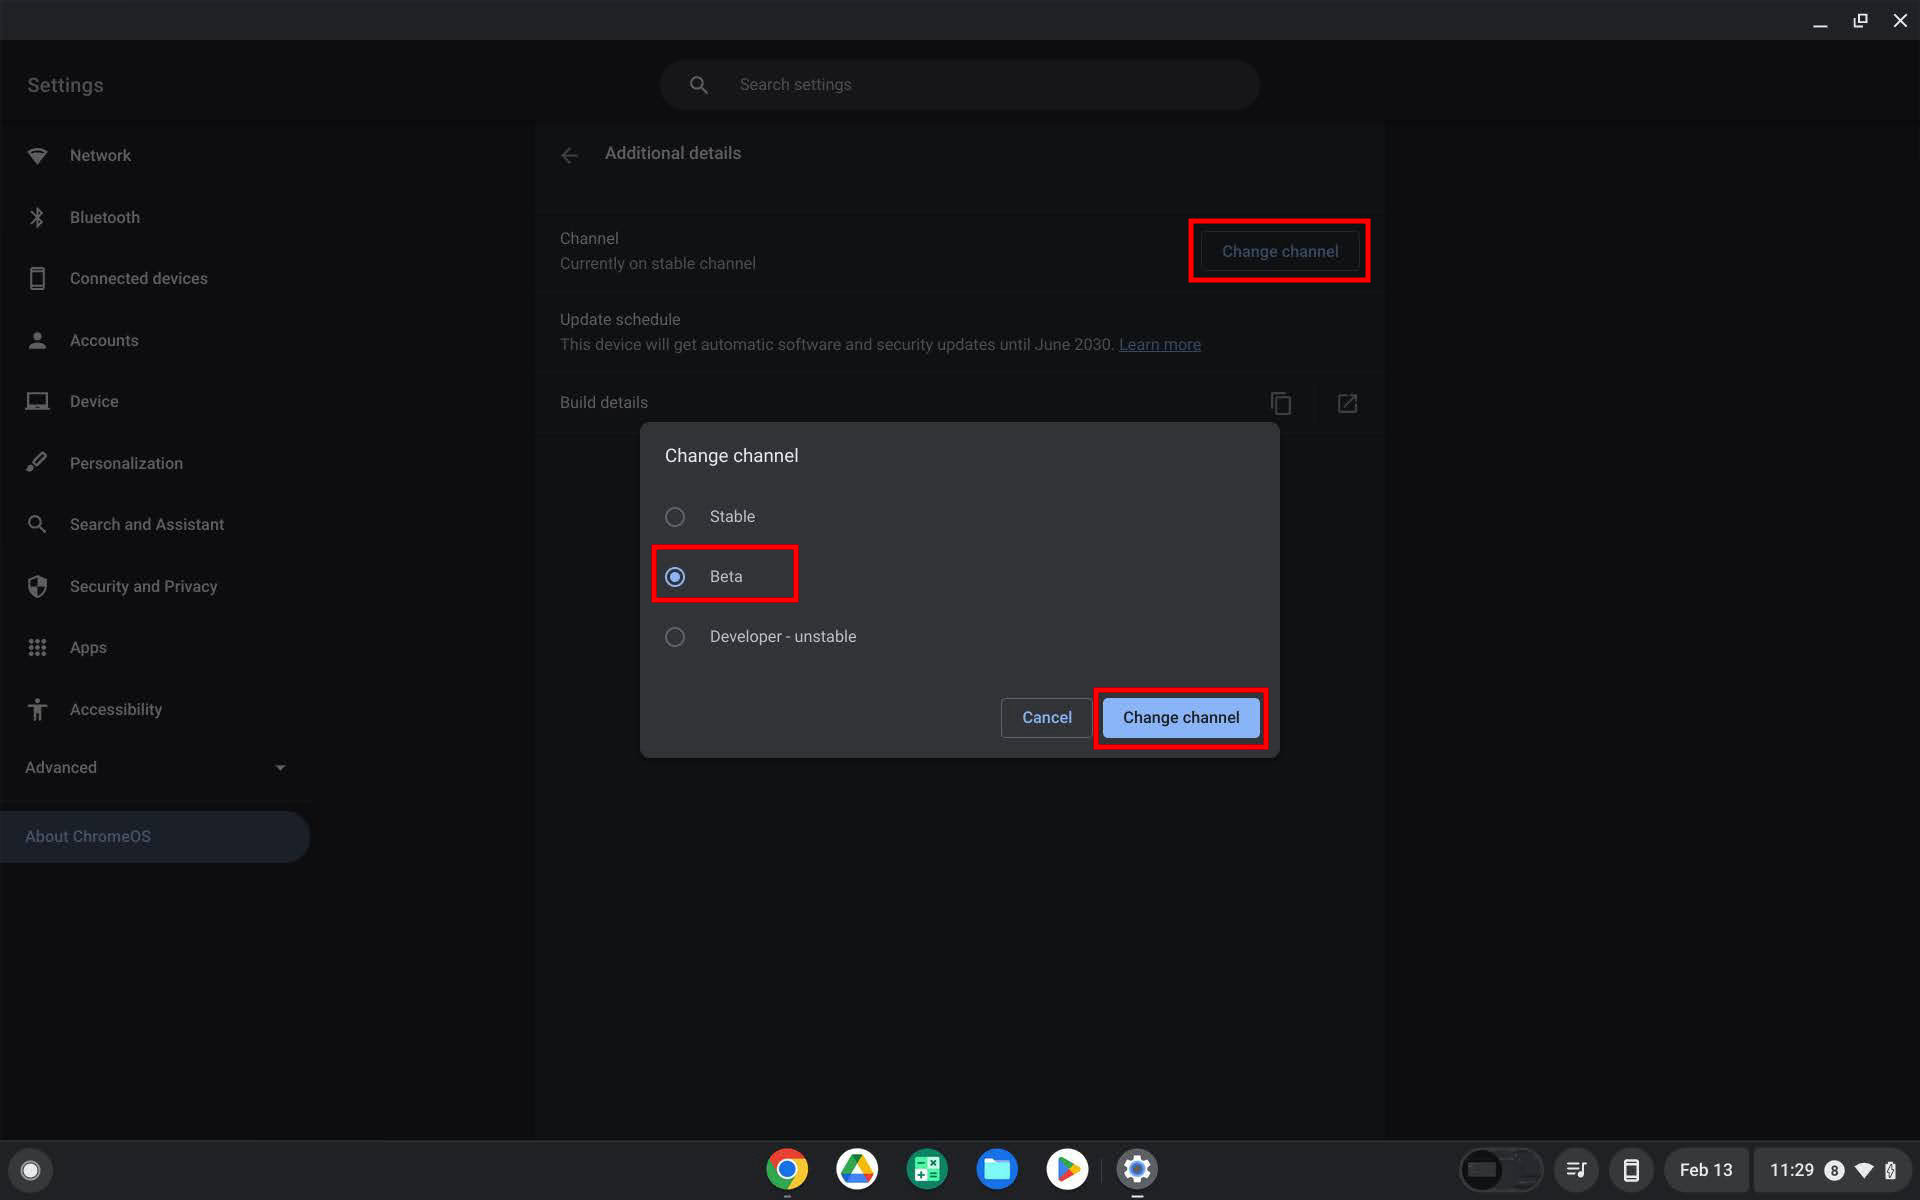This screenshot has height=1200, width=1920.
Task: Click the back arrow on Additional details
Action: coord(570,152)
